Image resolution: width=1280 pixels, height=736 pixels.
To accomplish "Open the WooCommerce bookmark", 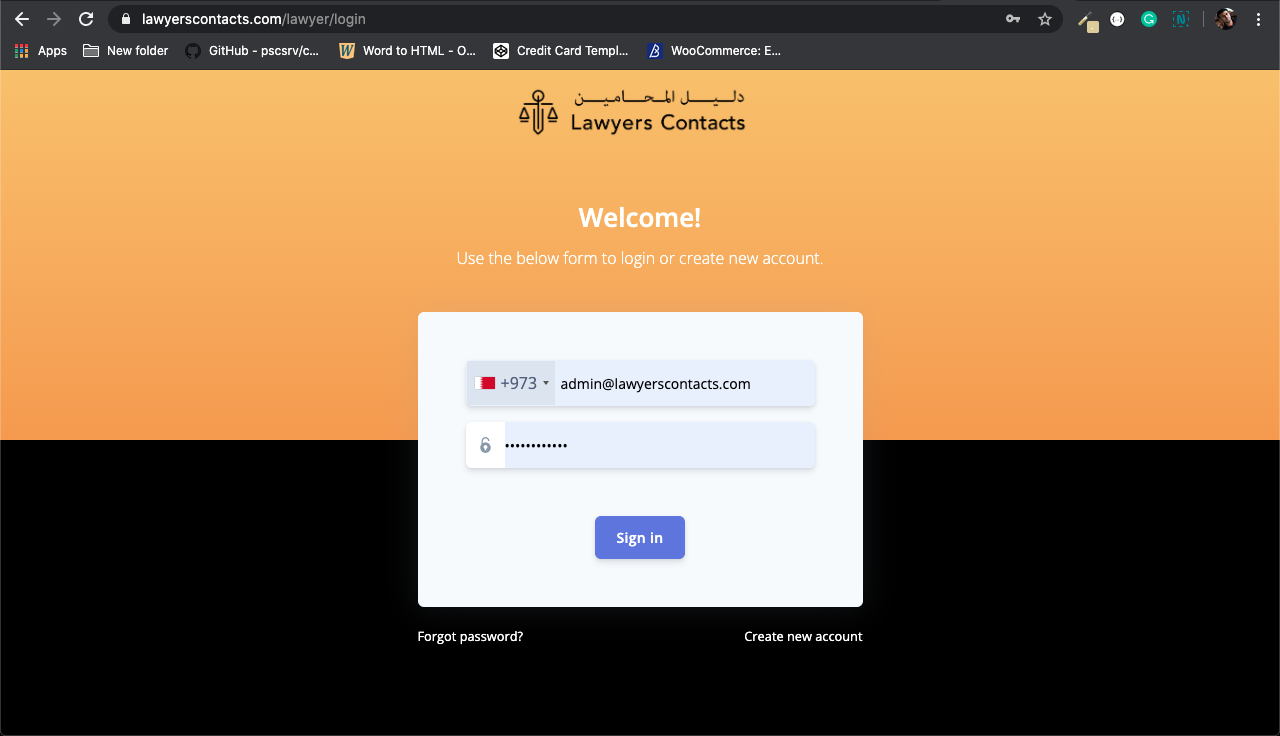I will (x=713, y=51).
